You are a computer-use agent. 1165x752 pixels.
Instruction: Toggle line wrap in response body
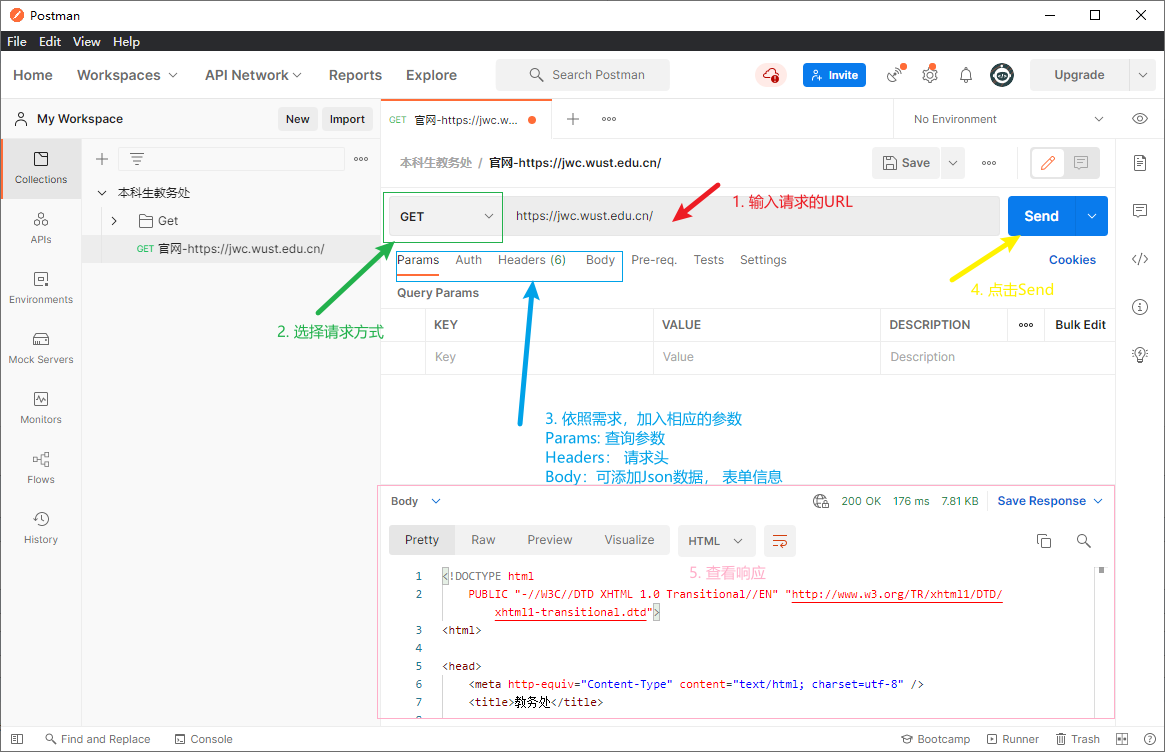pos(779,541)
